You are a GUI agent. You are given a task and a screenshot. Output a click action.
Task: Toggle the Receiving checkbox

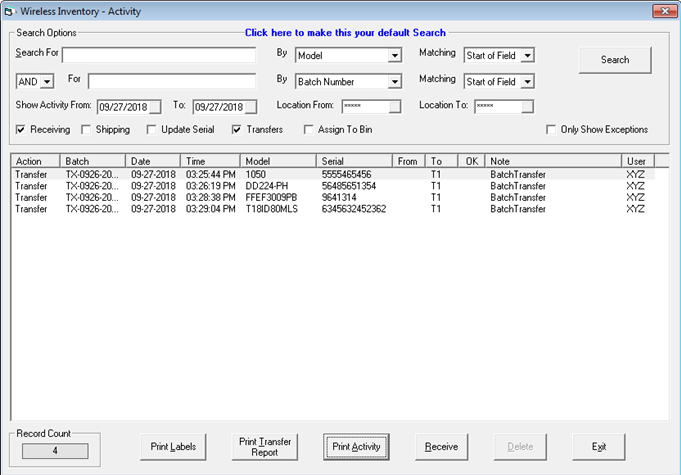(x=21, y=130)
